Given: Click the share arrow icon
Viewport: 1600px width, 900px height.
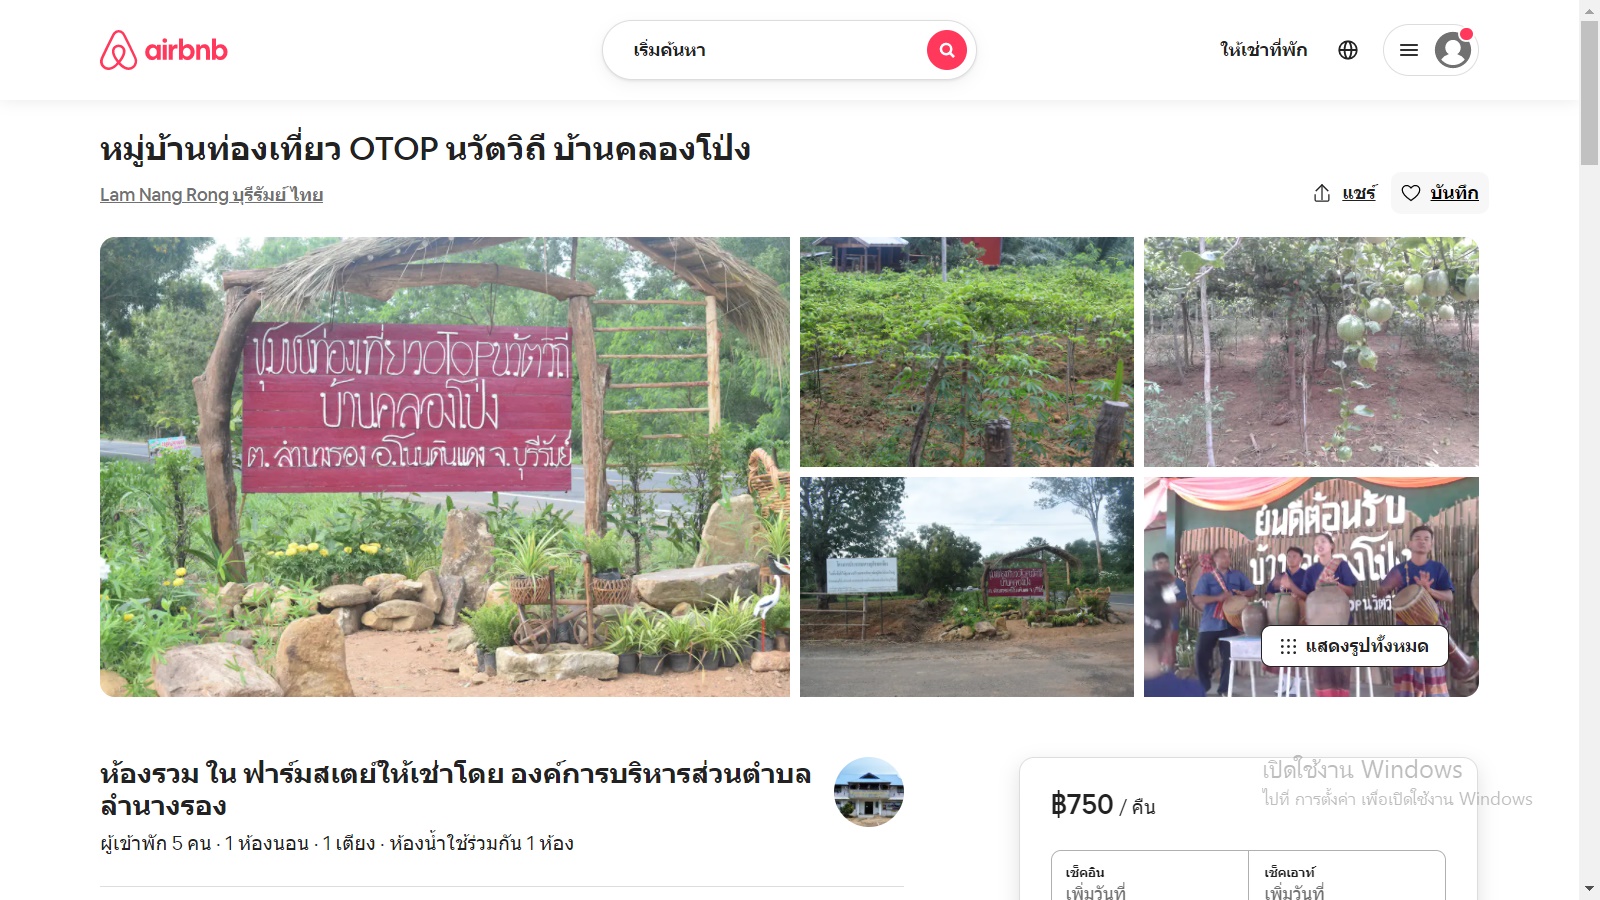Looking at the screenshot, I should (1322, 193).
